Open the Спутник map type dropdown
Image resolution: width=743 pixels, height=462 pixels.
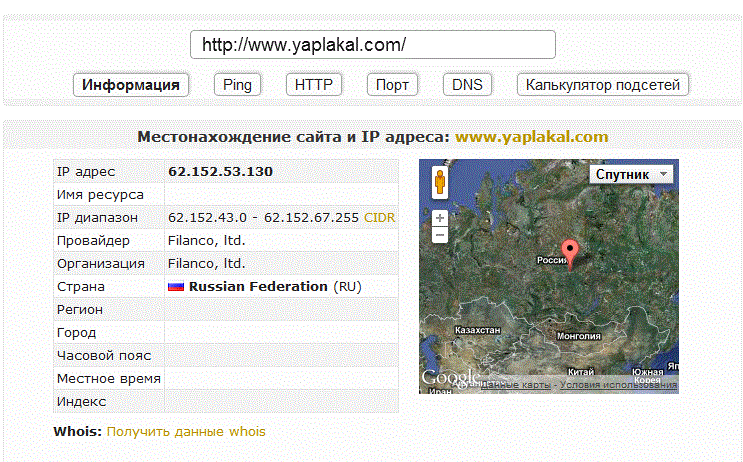click(x=631, y=174)
